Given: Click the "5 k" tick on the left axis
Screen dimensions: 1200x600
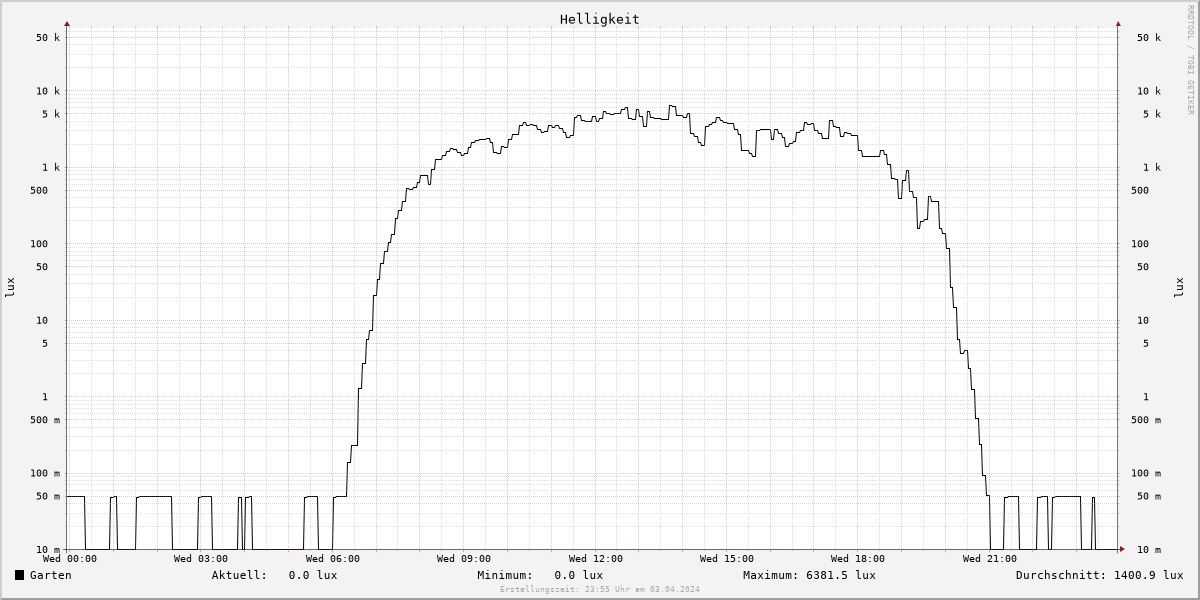Looking at the screenshot, I should (x=51, y=114).
